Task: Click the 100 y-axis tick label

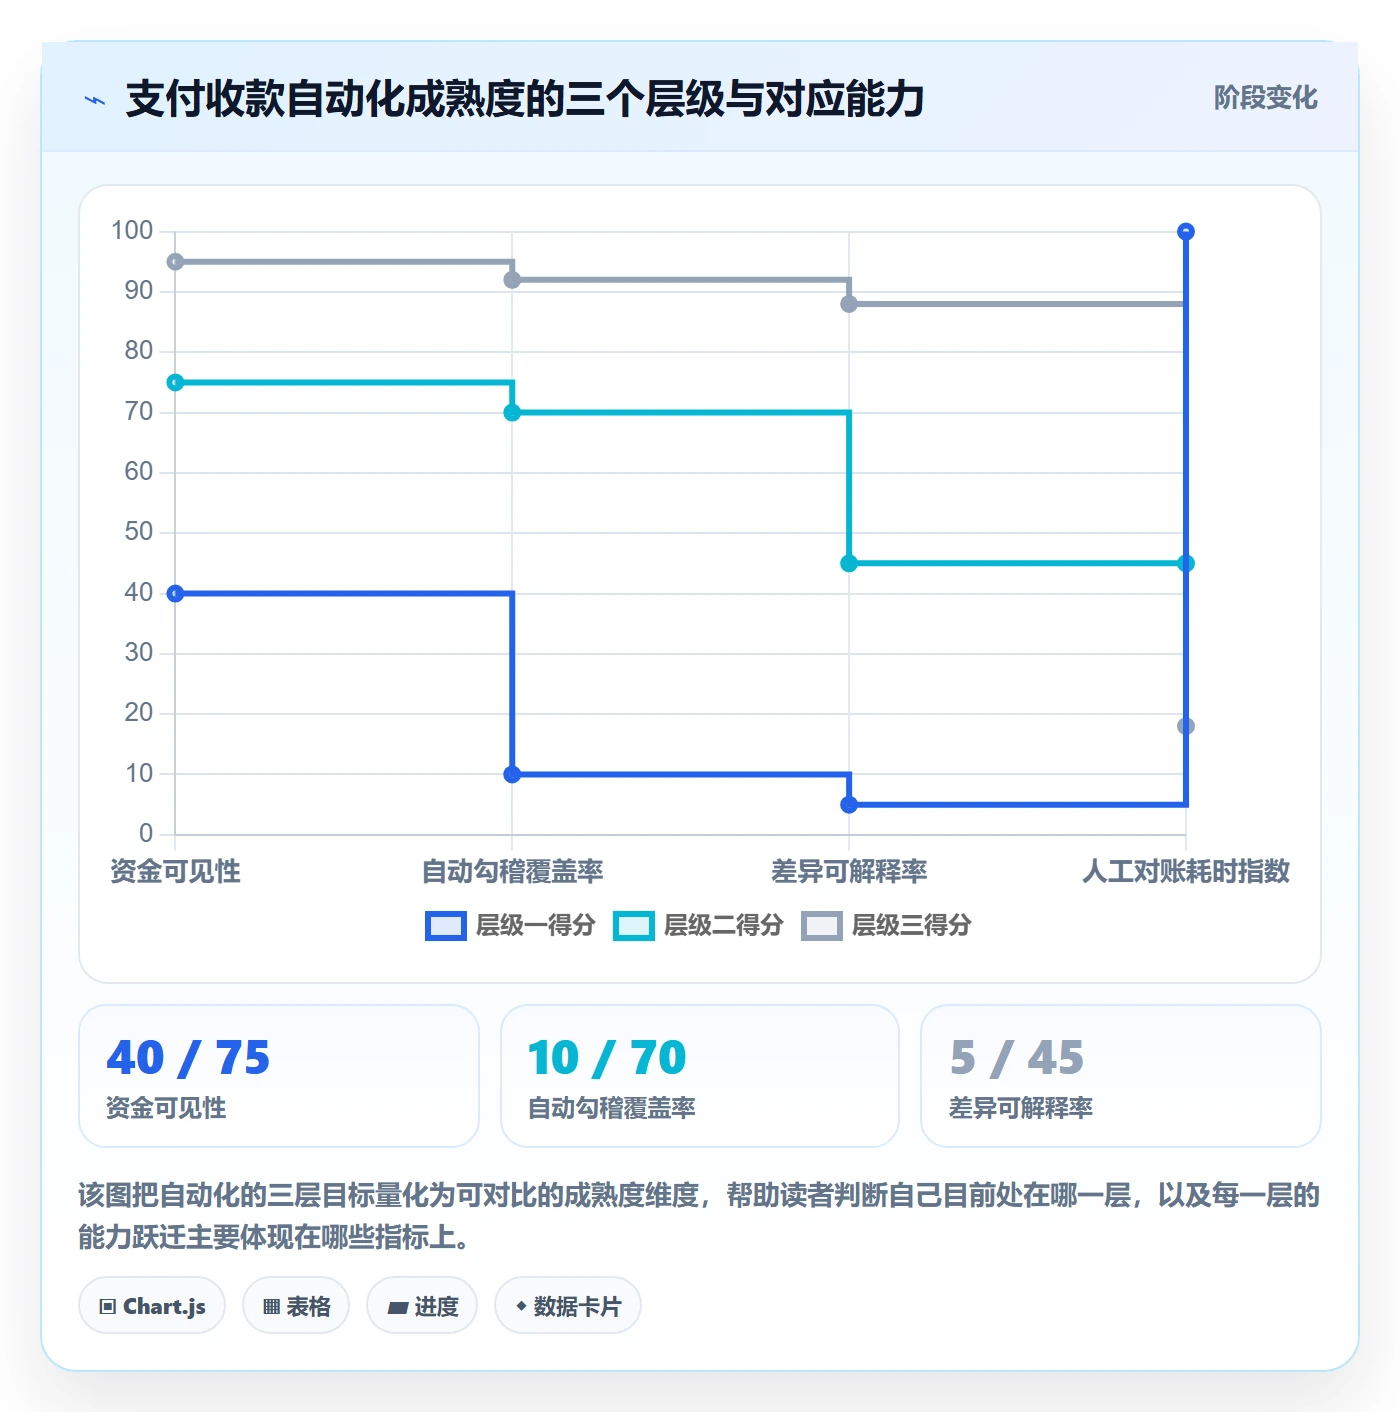Action: pyautogui.click(x=132, y=231)
